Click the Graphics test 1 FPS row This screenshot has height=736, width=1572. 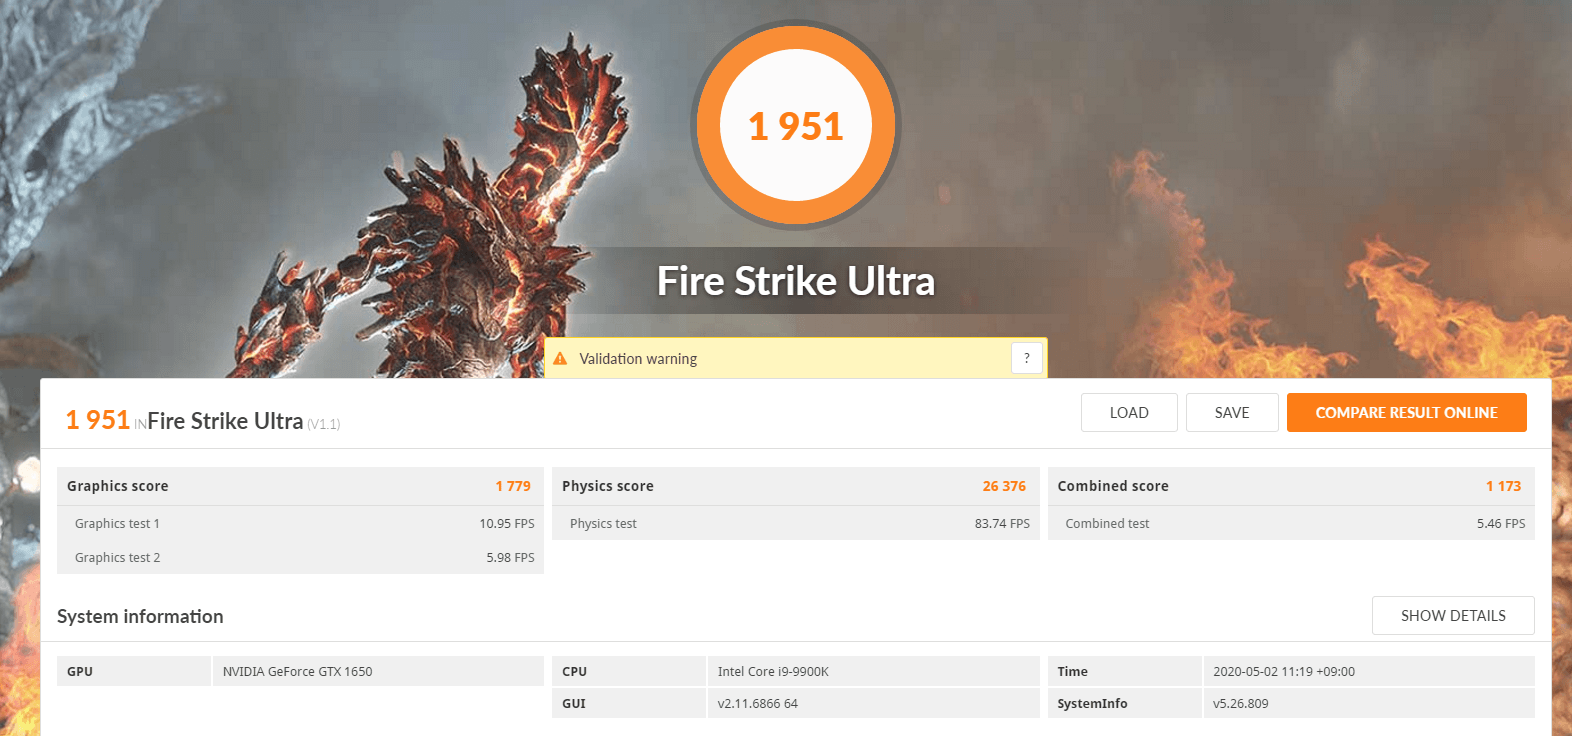tap(300, 523)
